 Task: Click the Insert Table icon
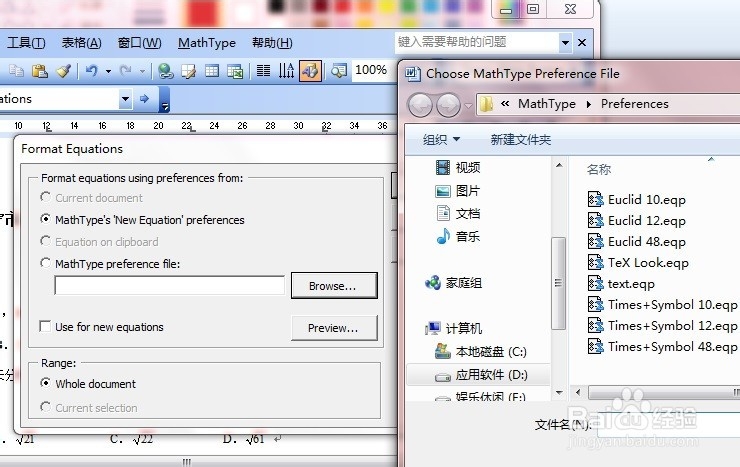212,72
